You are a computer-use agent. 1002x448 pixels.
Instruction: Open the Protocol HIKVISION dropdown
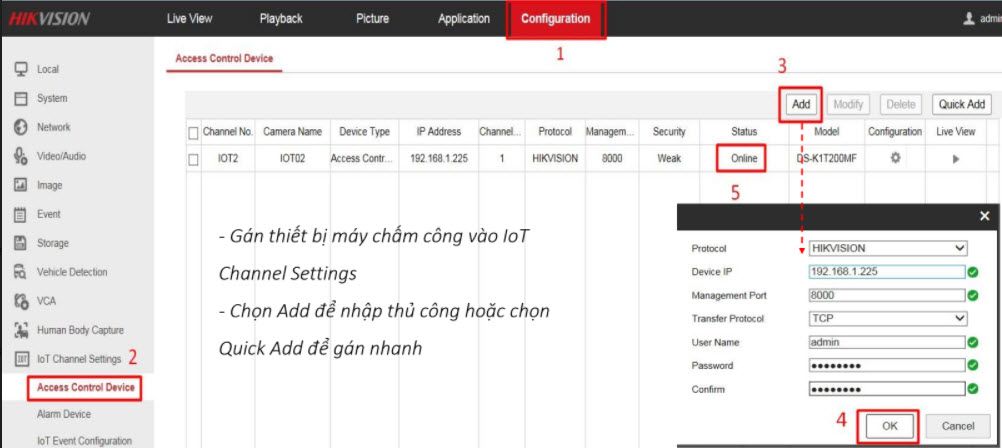[888, 248]
